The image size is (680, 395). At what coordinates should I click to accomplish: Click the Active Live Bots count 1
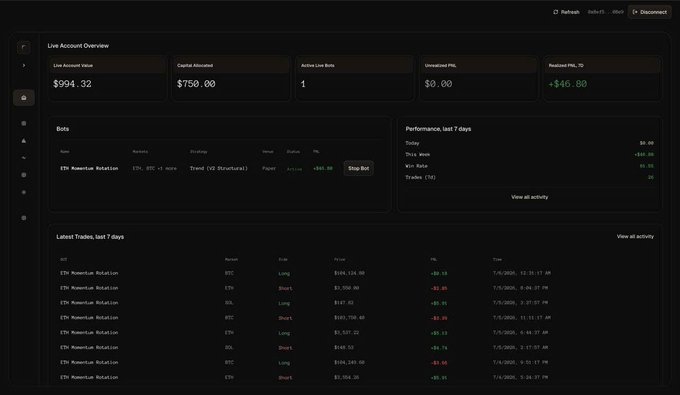[x=303, y=84]
